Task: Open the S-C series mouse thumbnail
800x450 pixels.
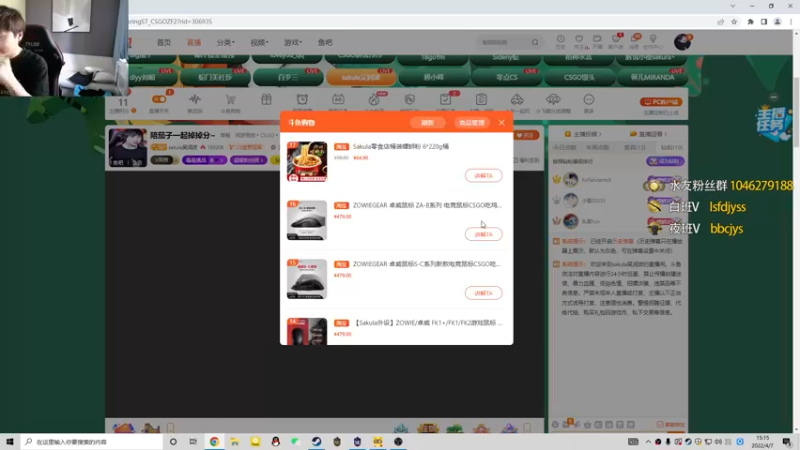Action: 307,279
